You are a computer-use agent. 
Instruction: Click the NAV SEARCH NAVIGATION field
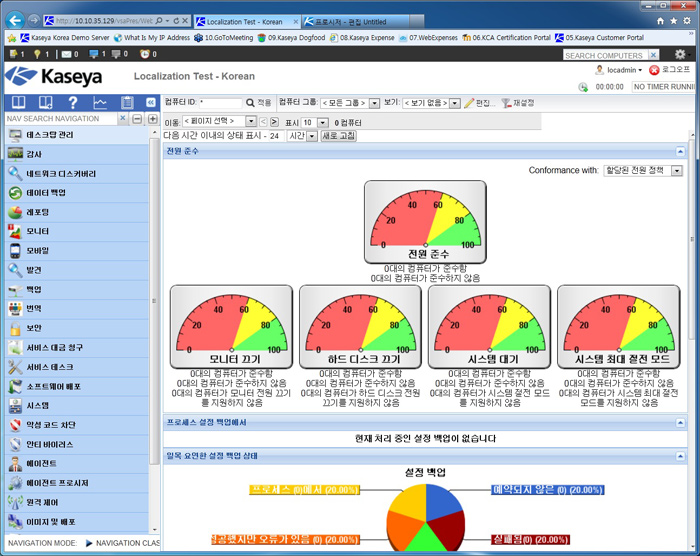coord(61,119)
